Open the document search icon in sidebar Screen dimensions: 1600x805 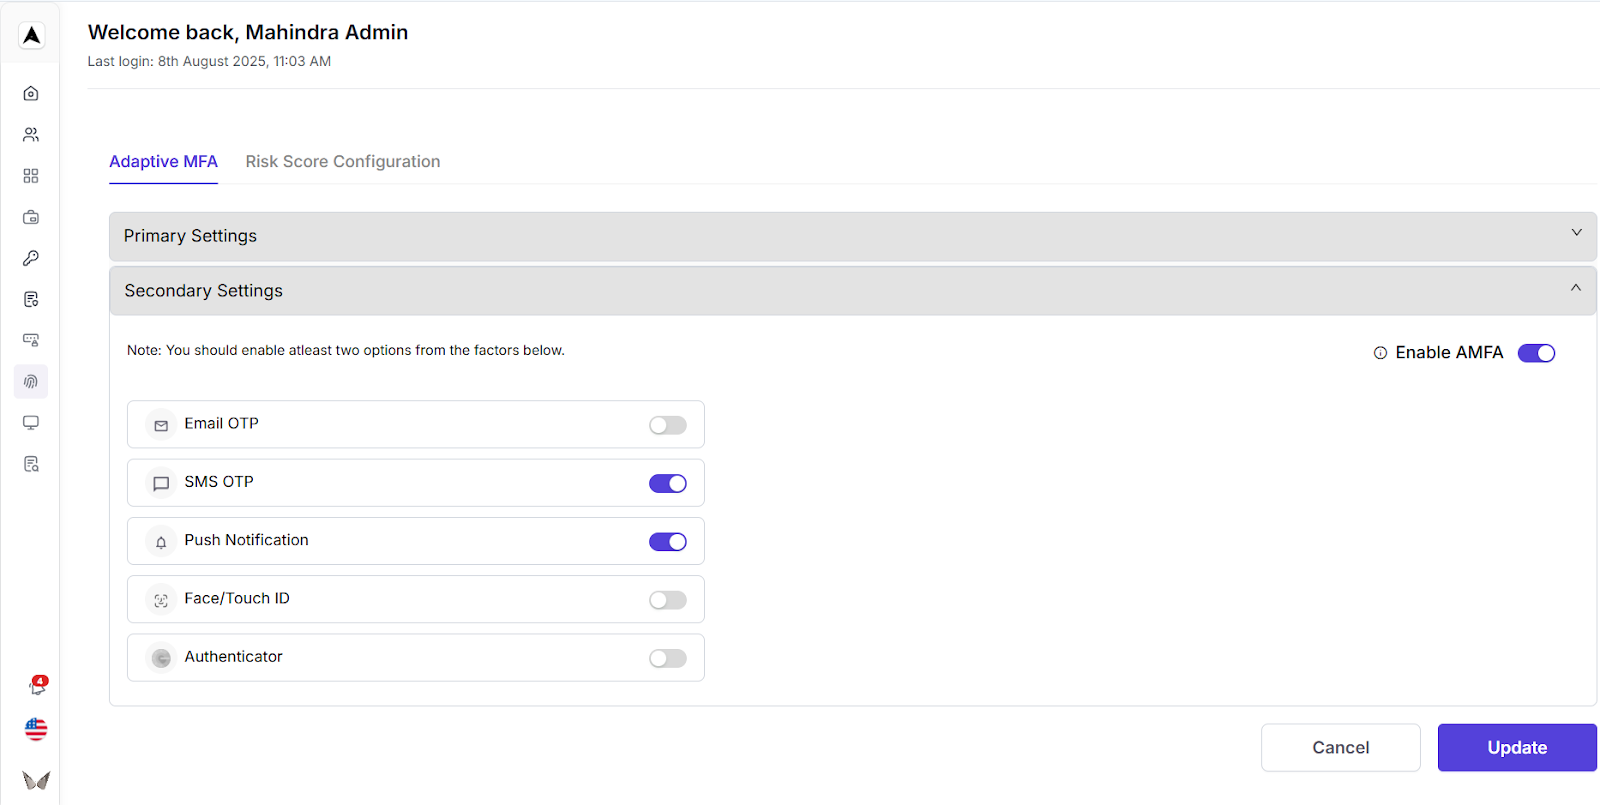[31, 464]
